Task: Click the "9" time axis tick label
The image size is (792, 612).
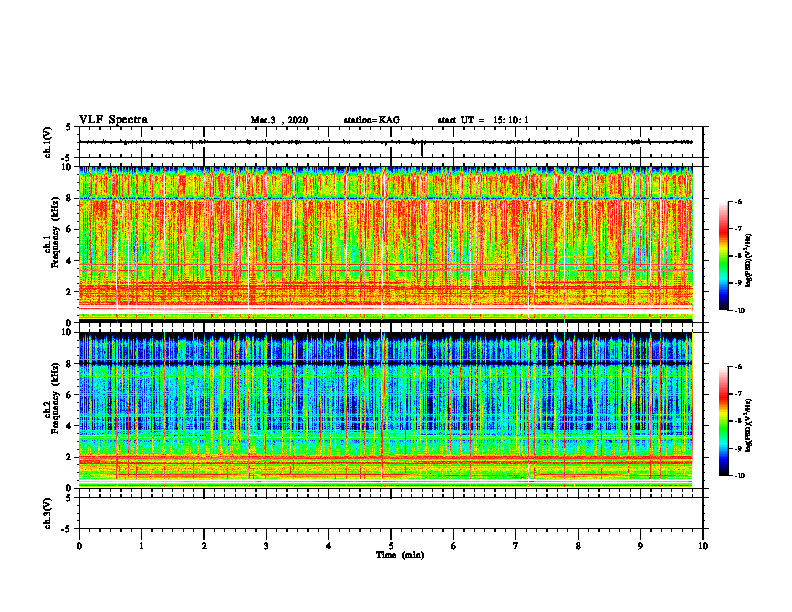Action: coord(640,545)
